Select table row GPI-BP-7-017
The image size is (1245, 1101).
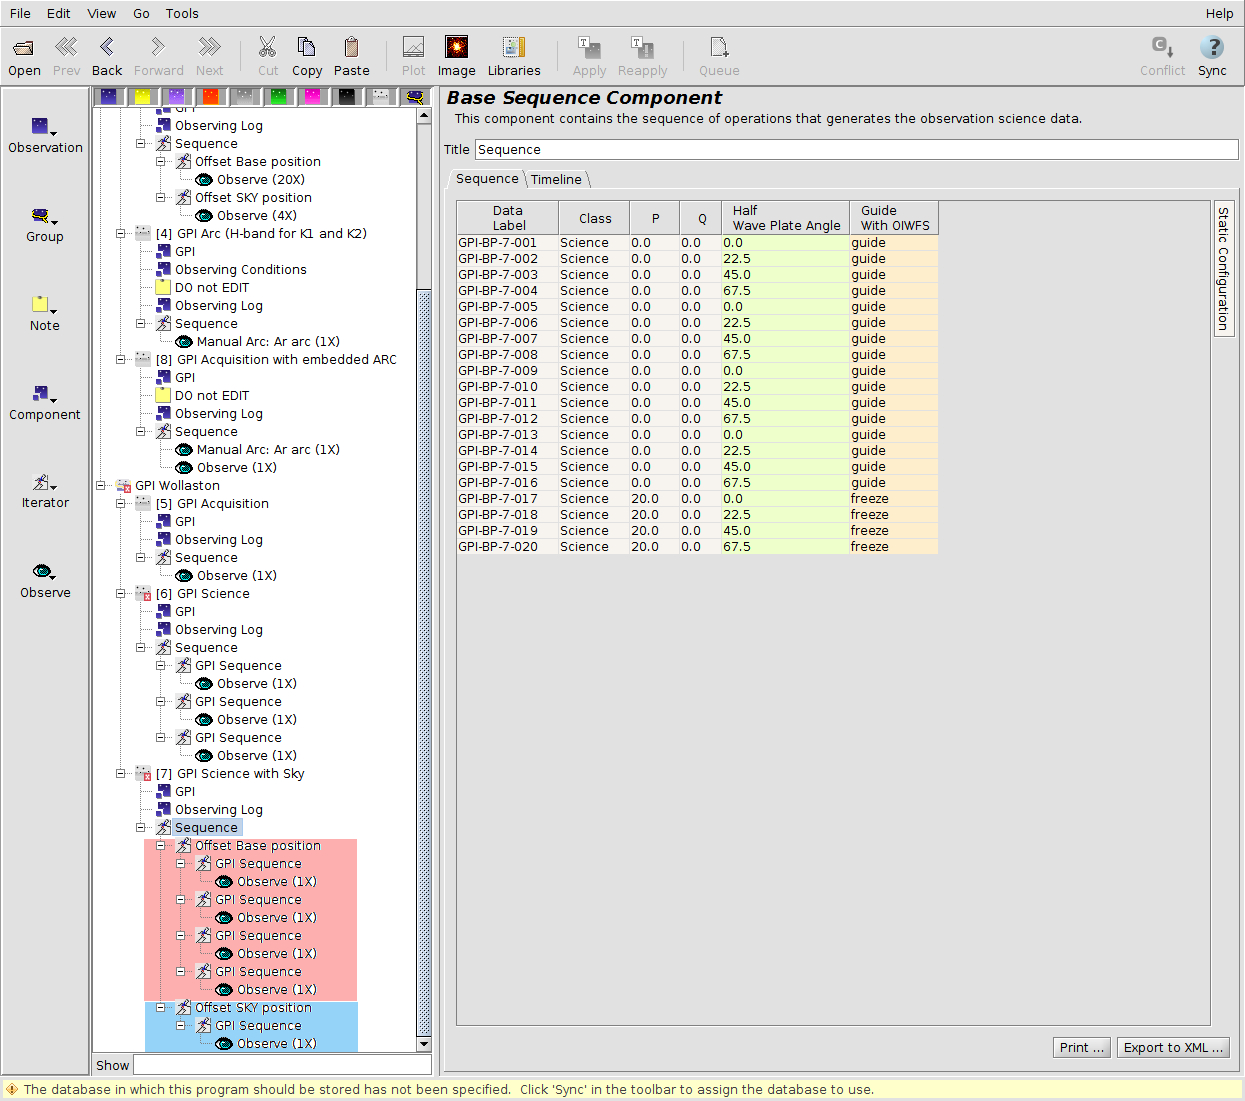point(698,499)
